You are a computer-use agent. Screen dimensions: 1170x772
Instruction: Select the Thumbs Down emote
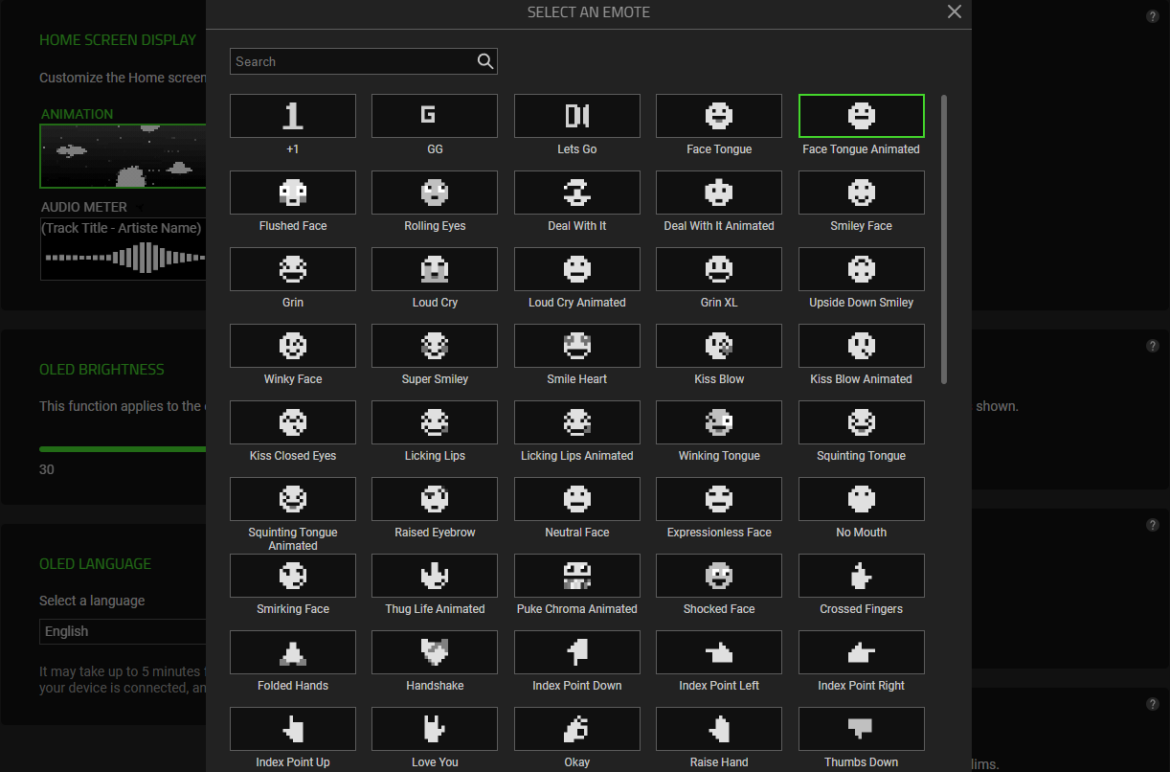[861, 729]
